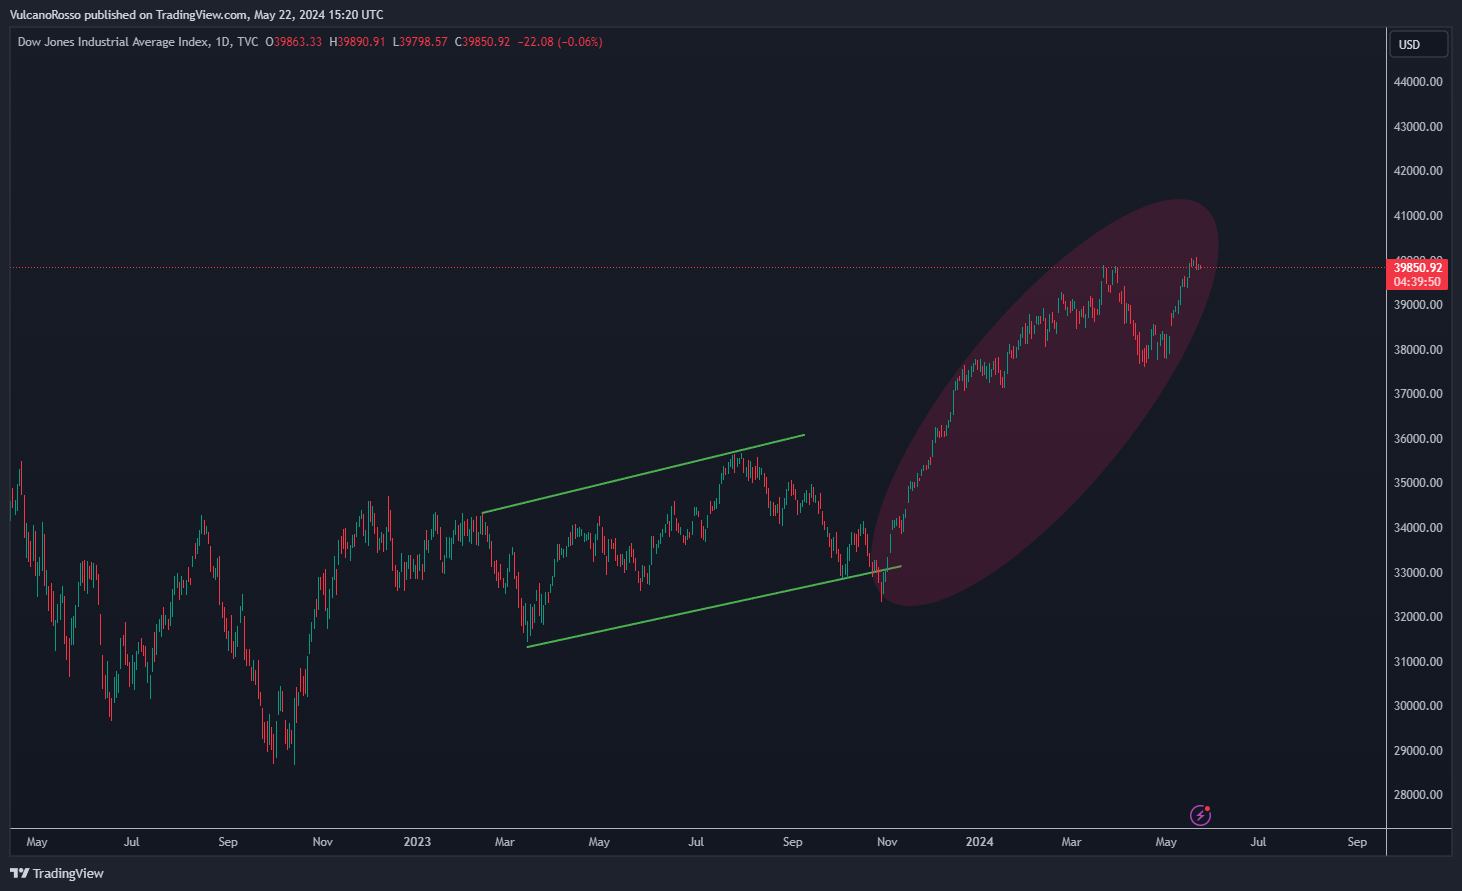Click the 2024 label on time axis
The image size is (1462, 891).
tap(979, 842)
